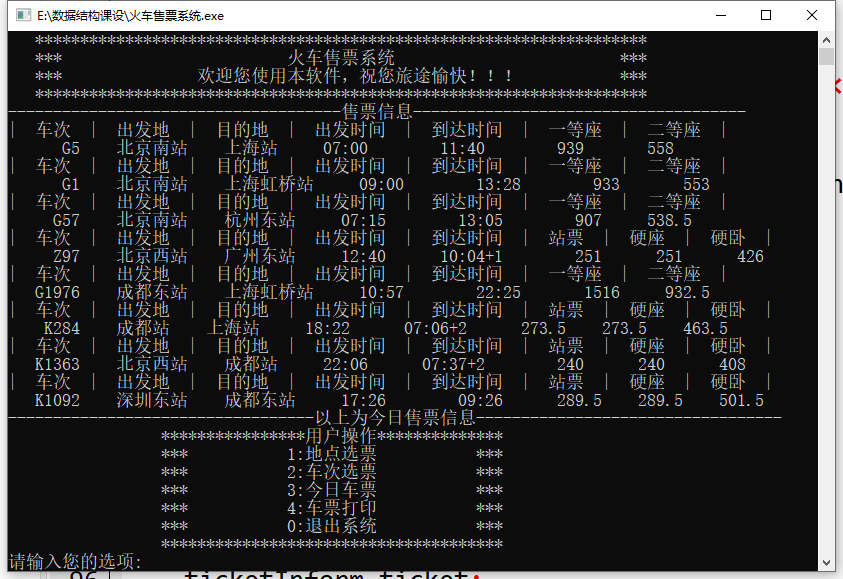Click first-class price 939
This screenshot has width=843, height=579.
click(x=570, y=148)
